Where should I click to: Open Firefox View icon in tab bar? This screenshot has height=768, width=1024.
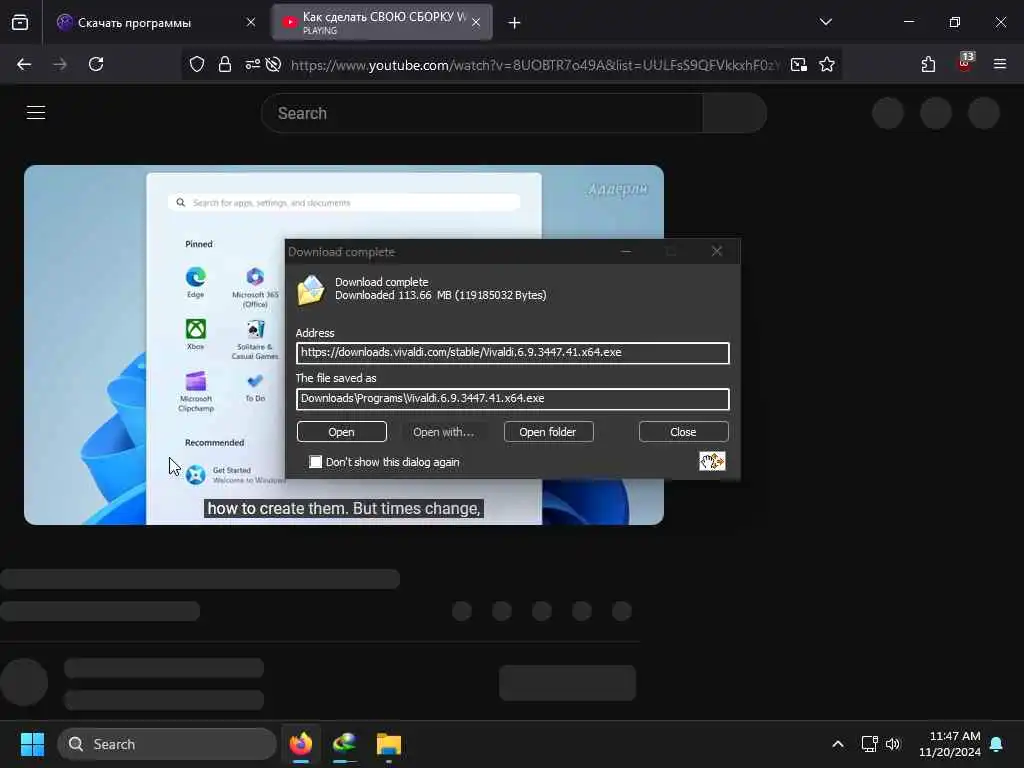pyautogui.click(x=20, y=23)
